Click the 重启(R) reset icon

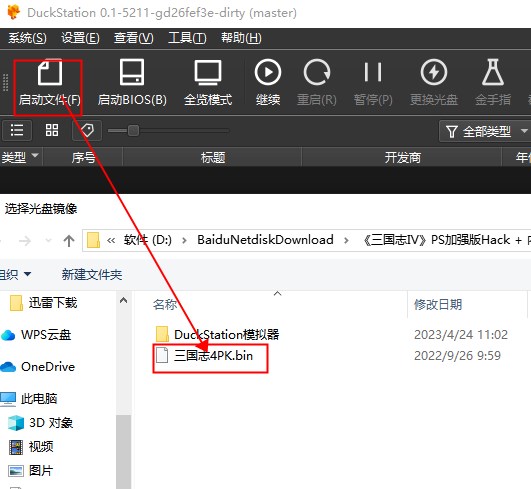(317, 72)
